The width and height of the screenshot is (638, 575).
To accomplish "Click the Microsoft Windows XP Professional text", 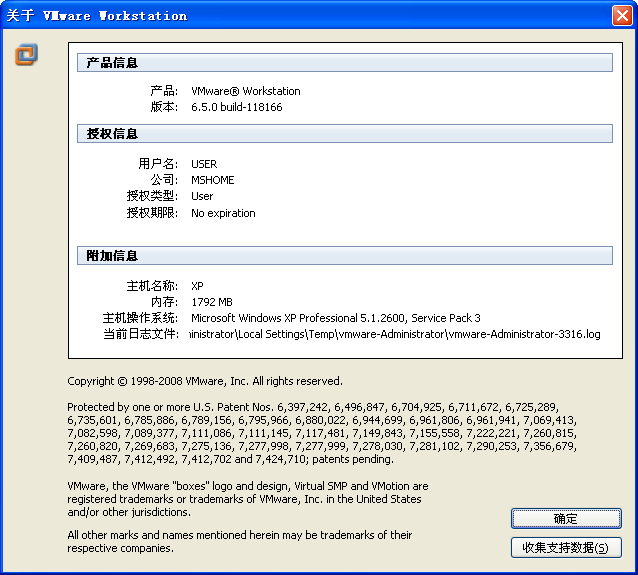I will tap(336, 318).
